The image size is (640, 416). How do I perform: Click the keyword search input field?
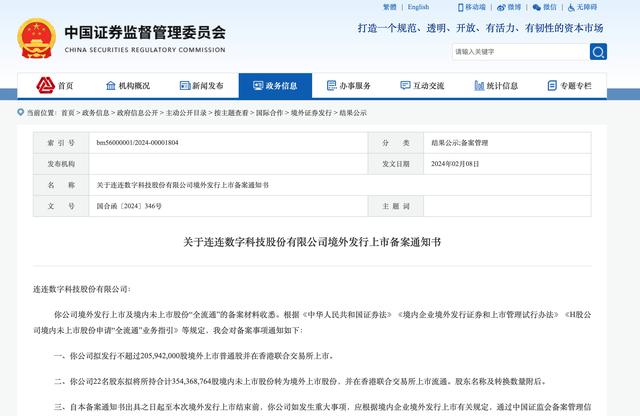coord(521,52)
